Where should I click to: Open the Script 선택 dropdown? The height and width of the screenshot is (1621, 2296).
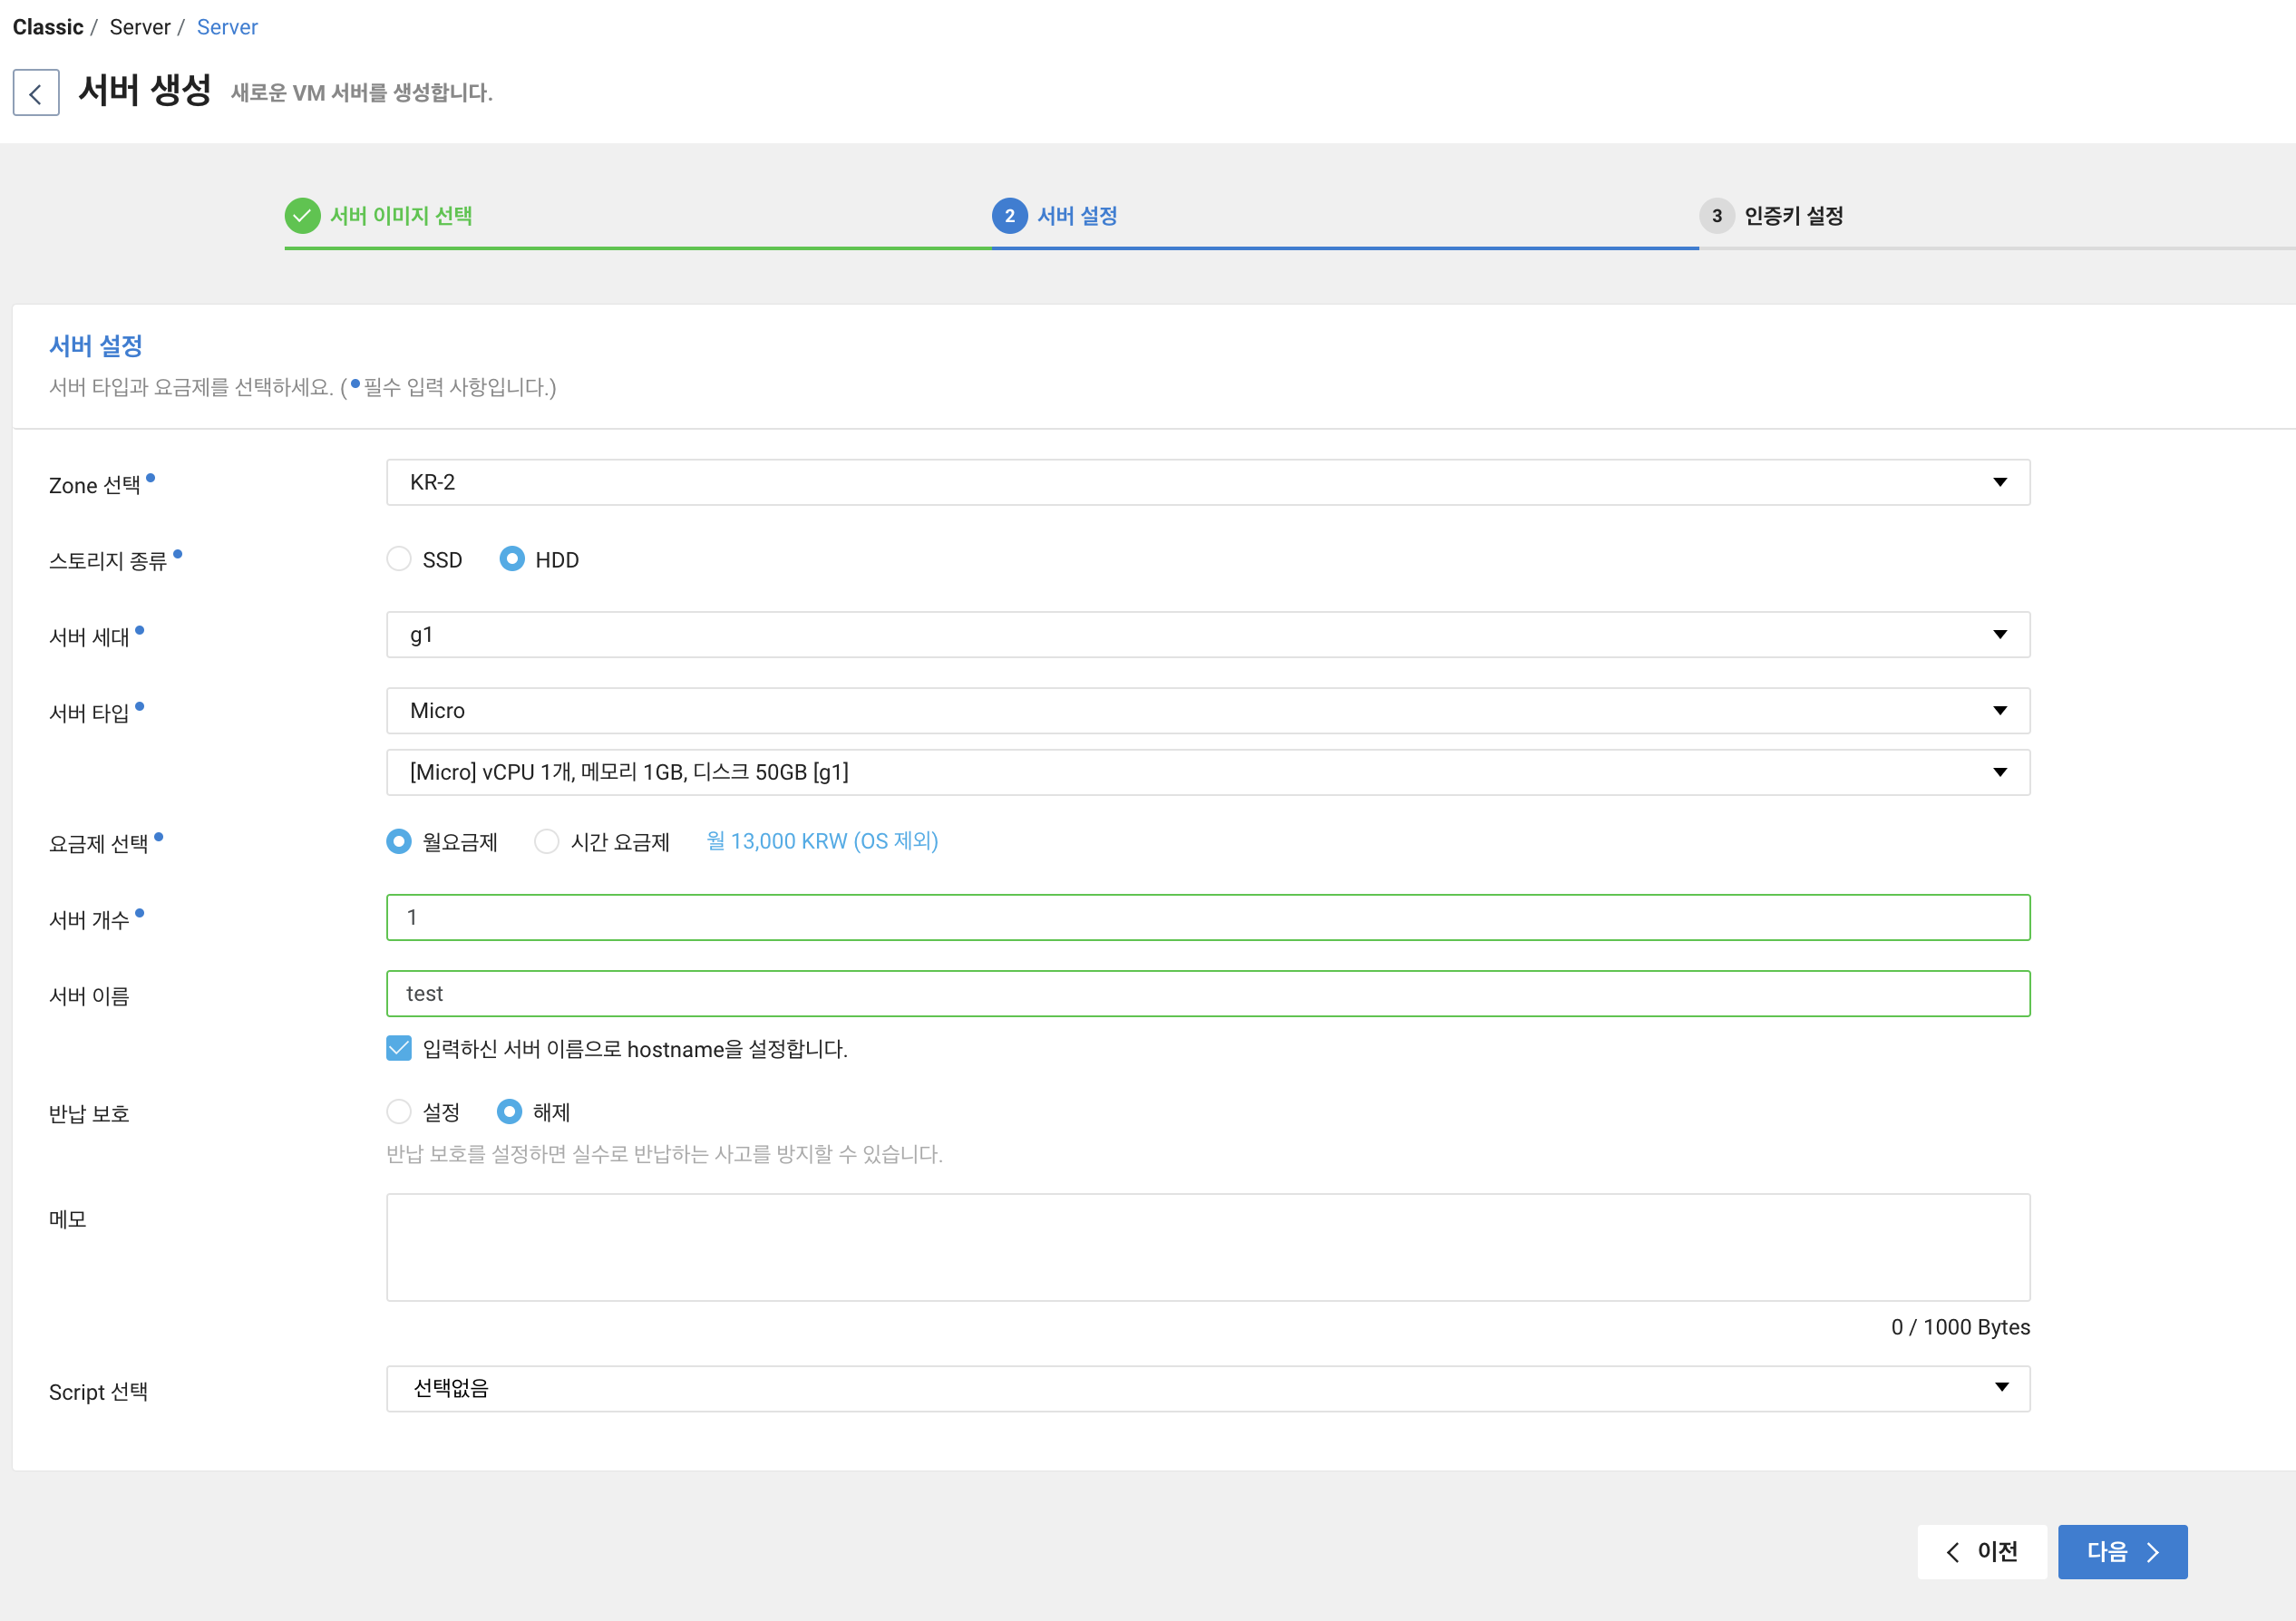coord(1207,1388)
